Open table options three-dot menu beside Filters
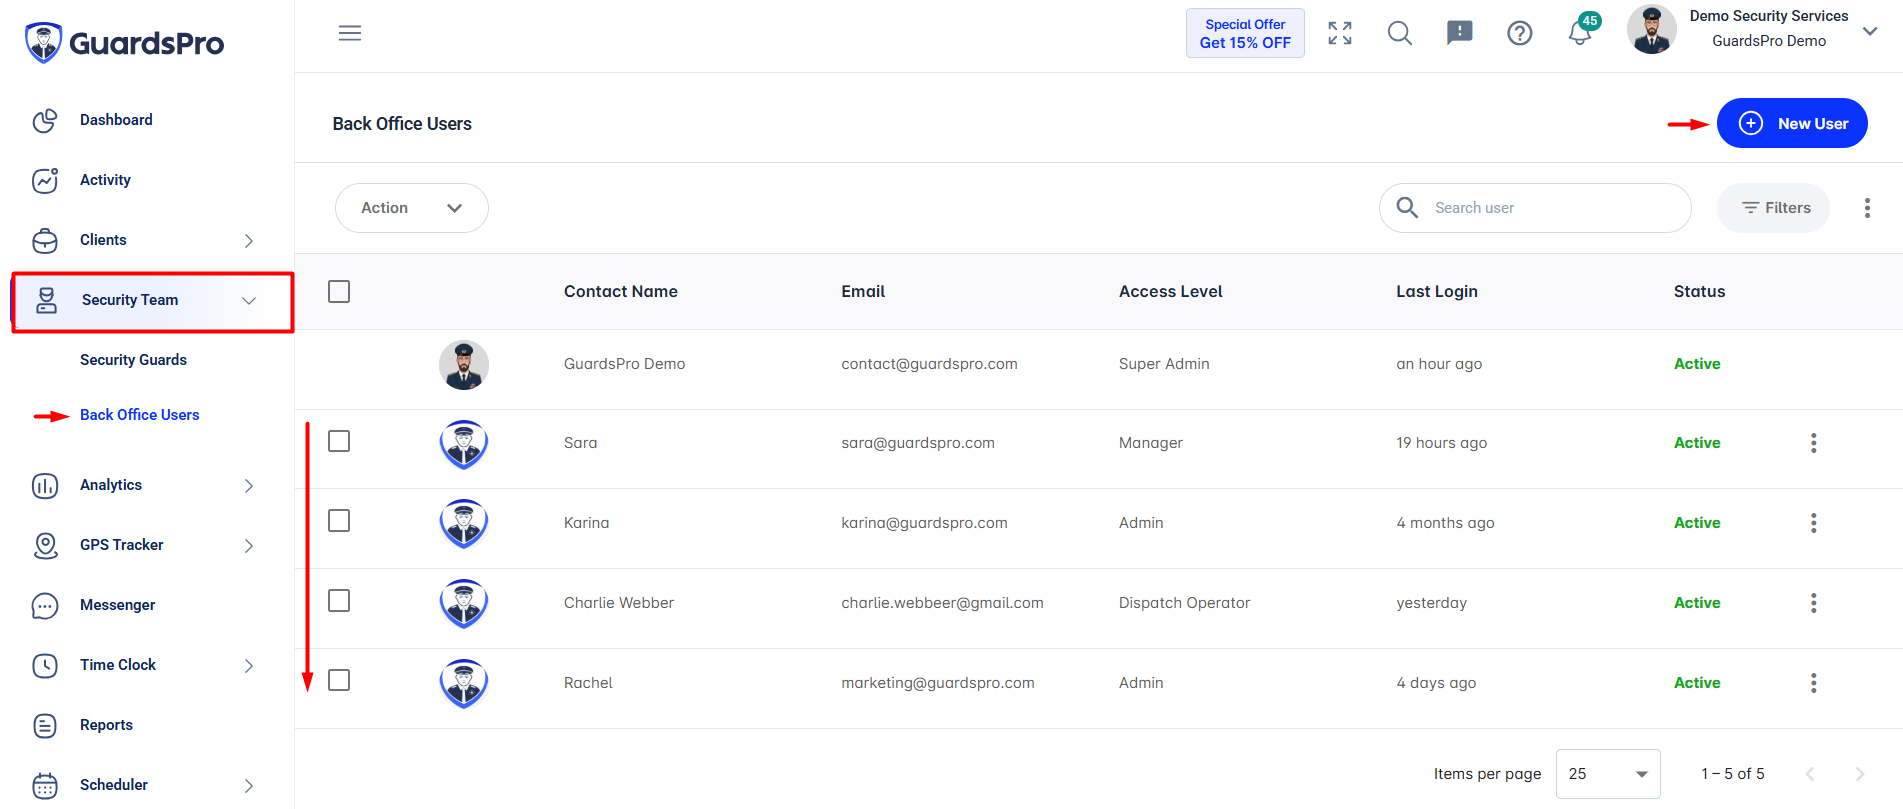Screen dimensions: 1903x809 click(x=1867, y=208)
